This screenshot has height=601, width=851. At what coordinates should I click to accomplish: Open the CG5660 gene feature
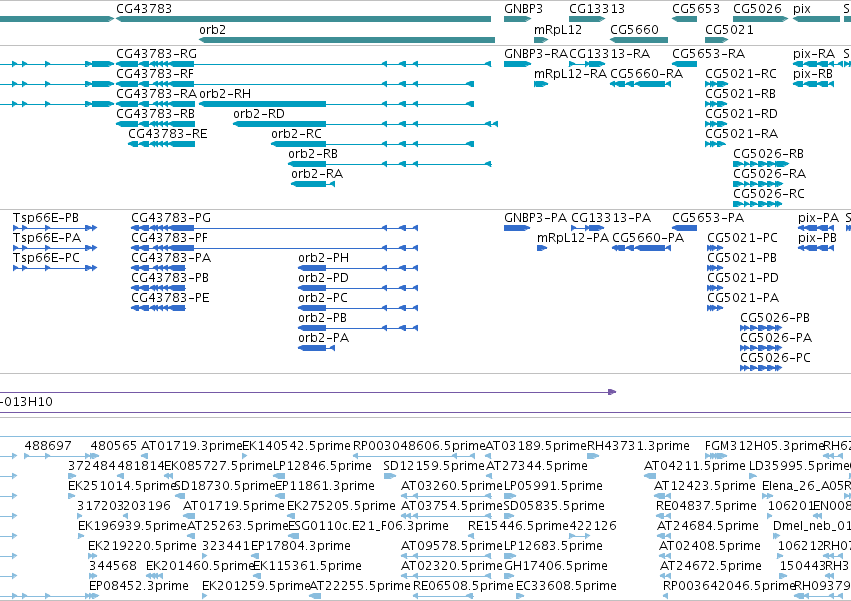[x=639, y=40]
